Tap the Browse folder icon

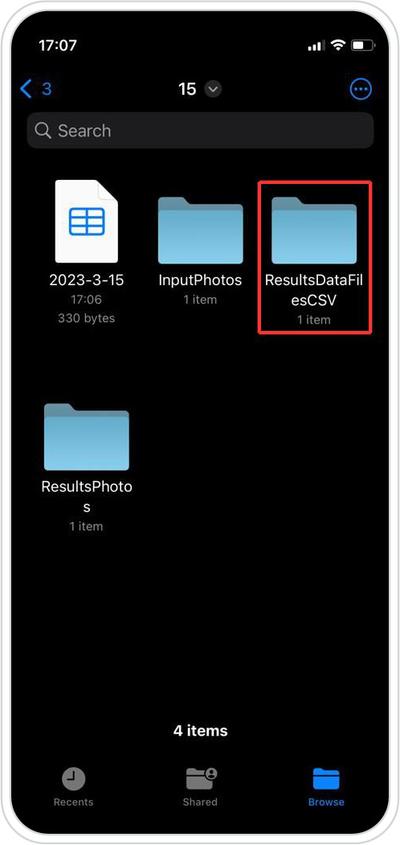point(326,779)
